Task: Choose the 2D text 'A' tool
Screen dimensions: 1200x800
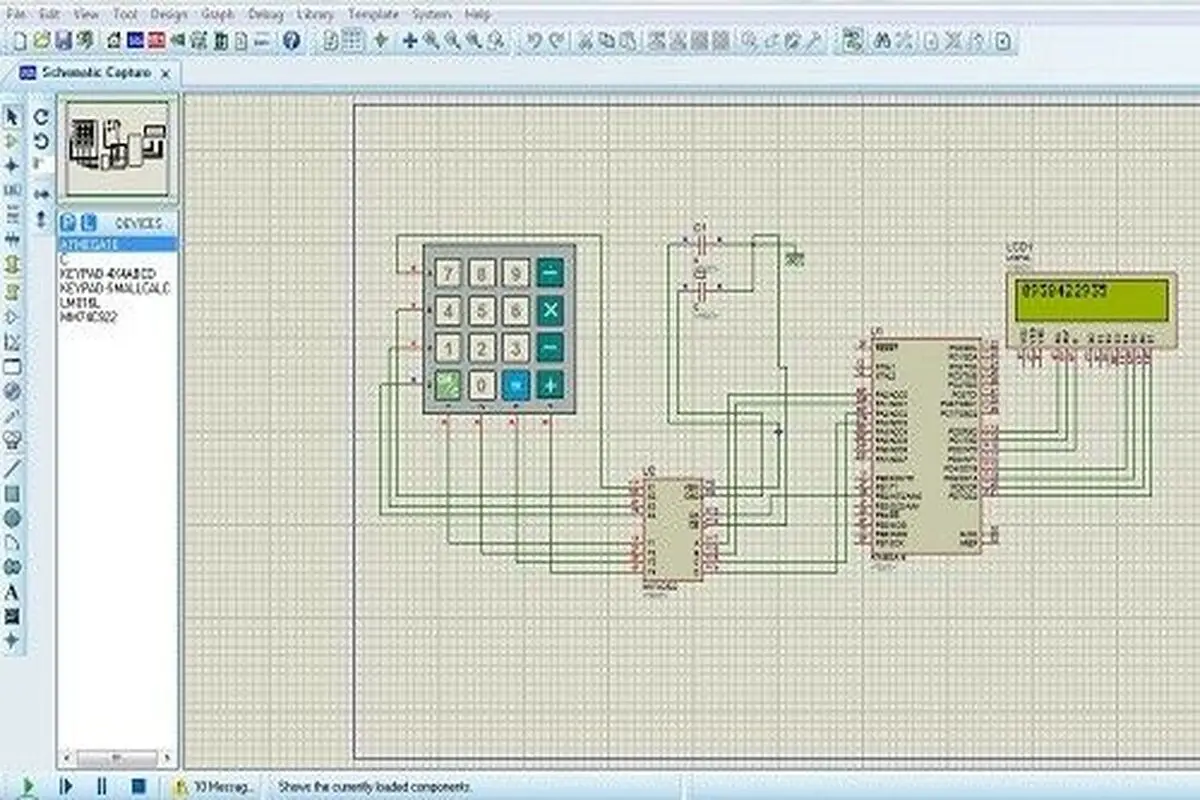Action: (12, 592)
